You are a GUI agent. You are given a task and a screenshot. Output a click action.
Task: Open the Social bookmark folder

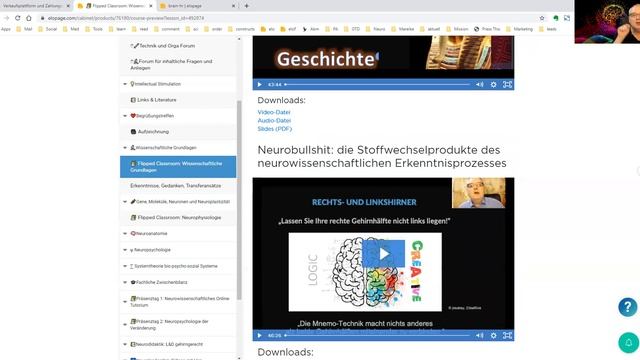tap(47, 29)
